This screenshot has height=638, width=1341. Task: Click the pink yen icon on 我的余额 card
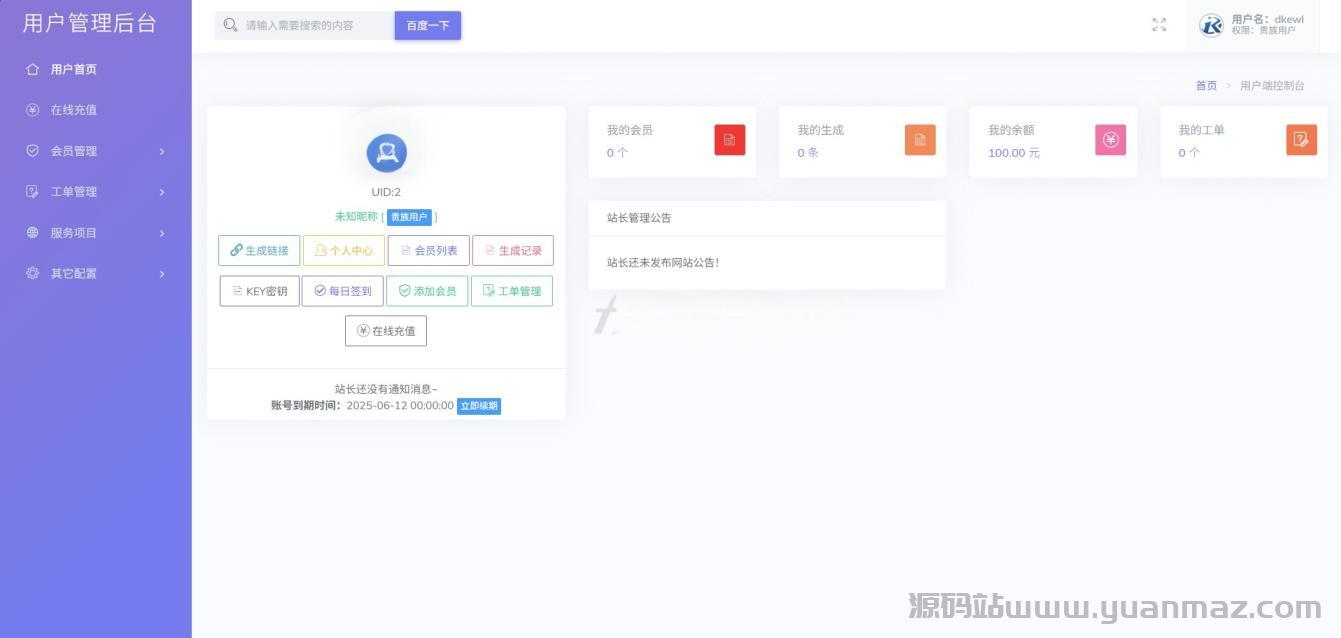point(1110,140)
